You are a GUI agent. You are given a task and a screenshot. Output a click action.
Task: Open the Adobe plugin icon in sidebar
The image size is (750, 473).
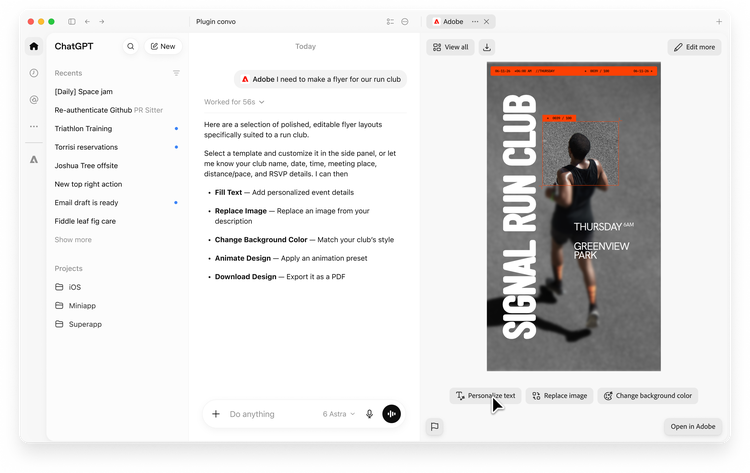(33, 159)
